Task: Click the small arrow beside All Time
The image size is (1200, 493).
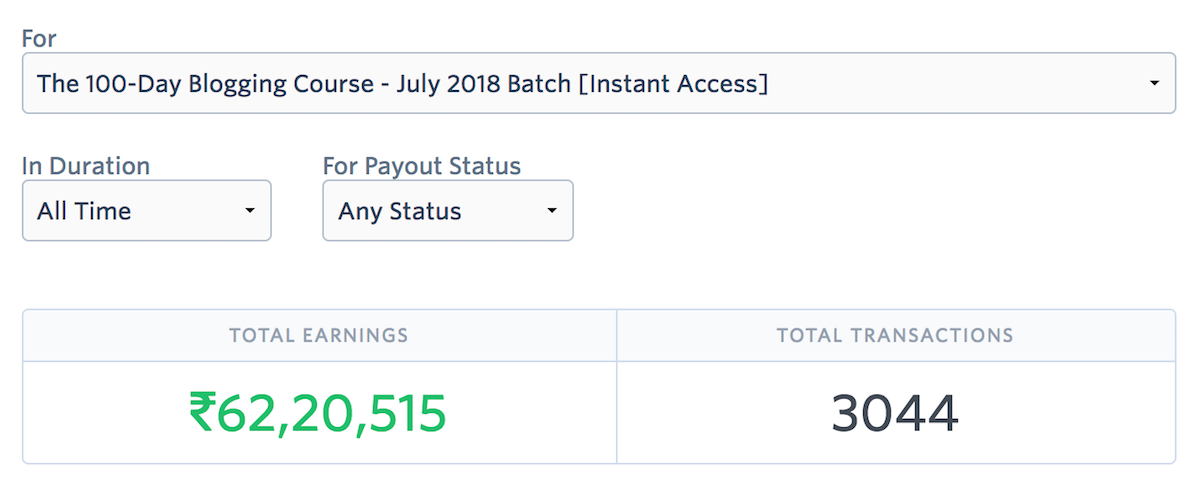Action: 249,211
